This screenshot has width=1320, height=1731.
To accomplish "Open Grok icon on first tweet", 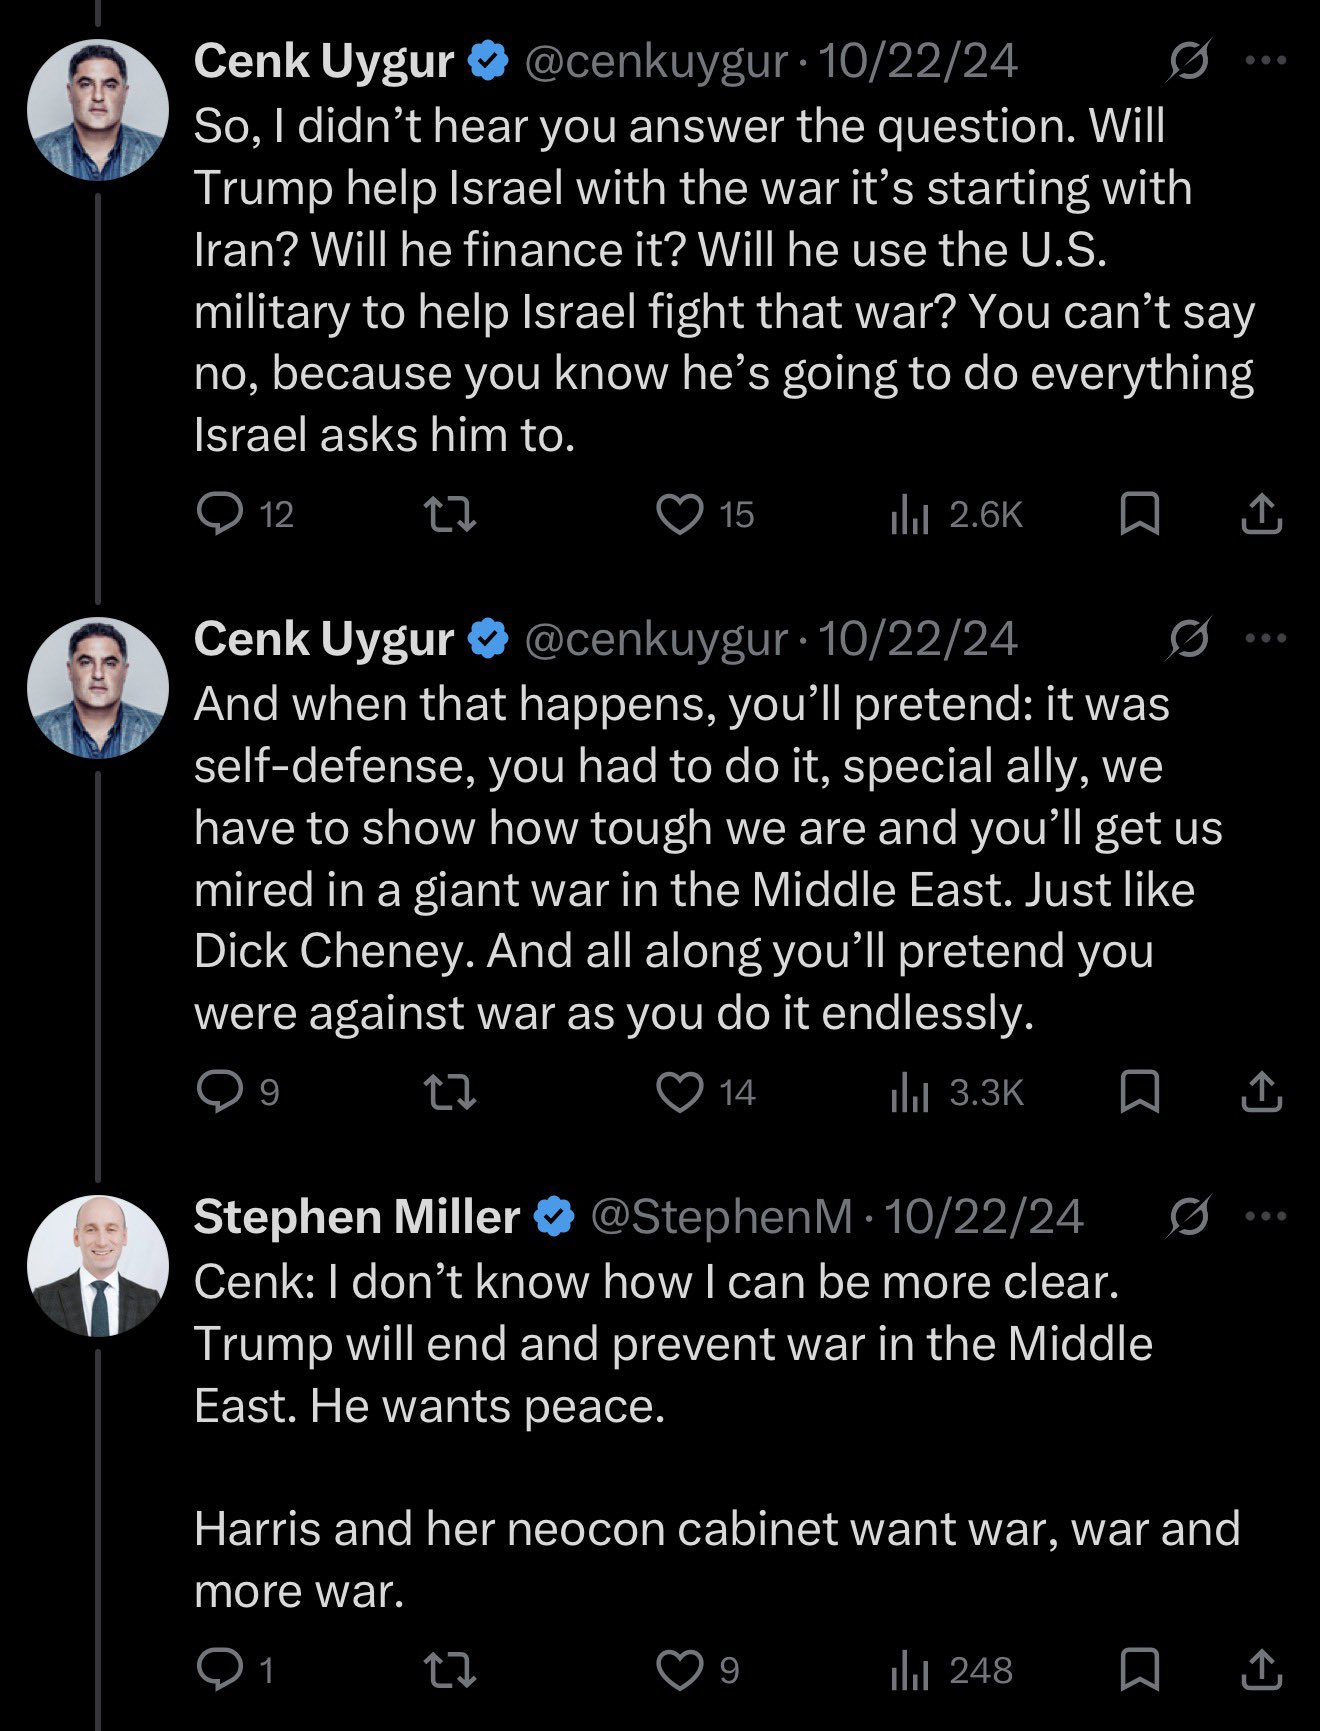I will click(1189, 61).
